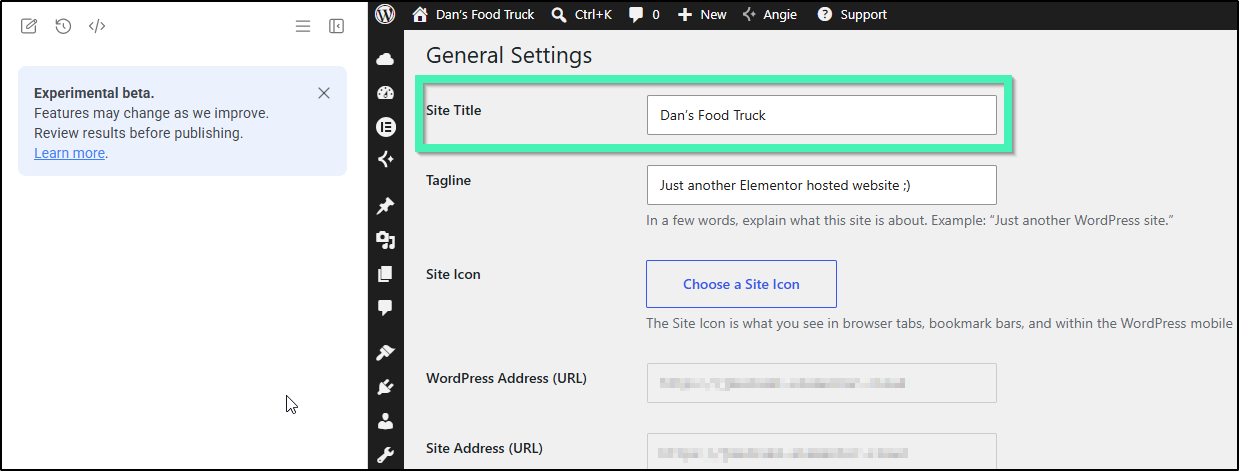
Task: Open the Support menu item
Action: [x=852, y=14]
